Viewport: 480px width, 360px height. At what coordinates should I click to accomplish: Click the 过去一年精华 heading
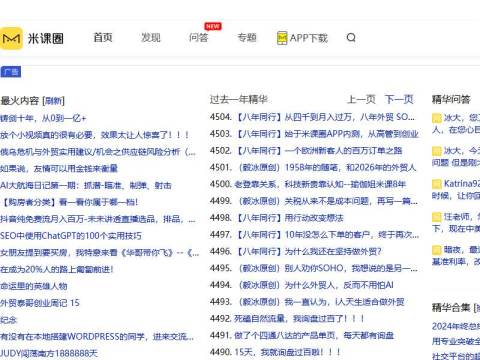[239, 99]
